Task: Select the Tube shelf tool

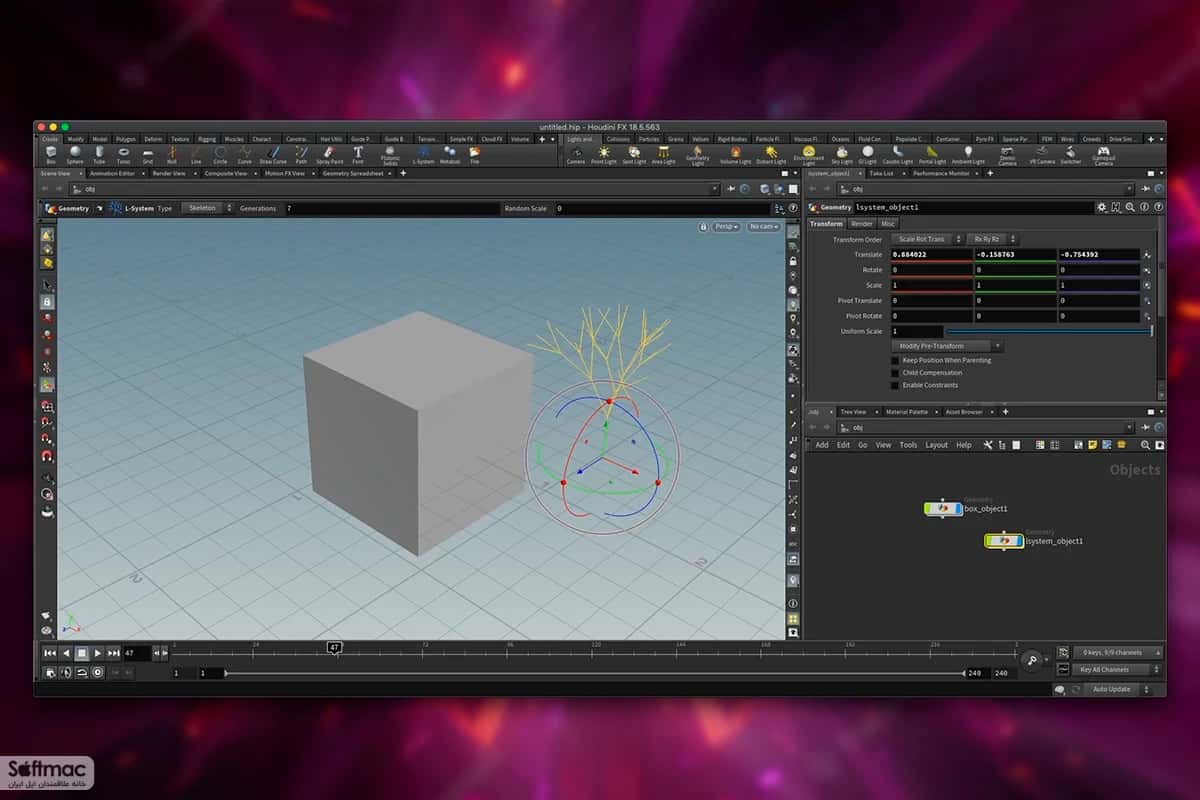Action: point(99,154)
